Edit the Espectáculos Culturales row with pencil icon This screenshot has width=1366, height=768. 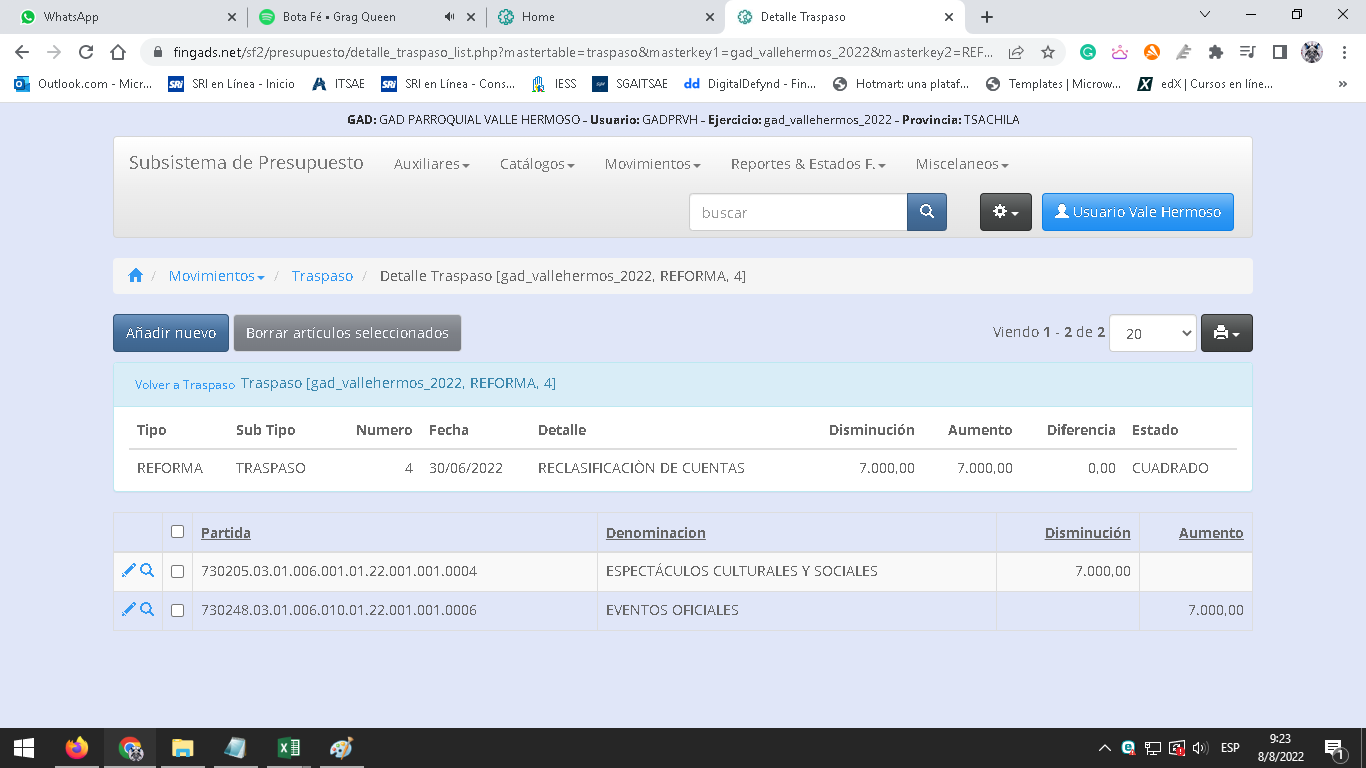pos(128,571)
